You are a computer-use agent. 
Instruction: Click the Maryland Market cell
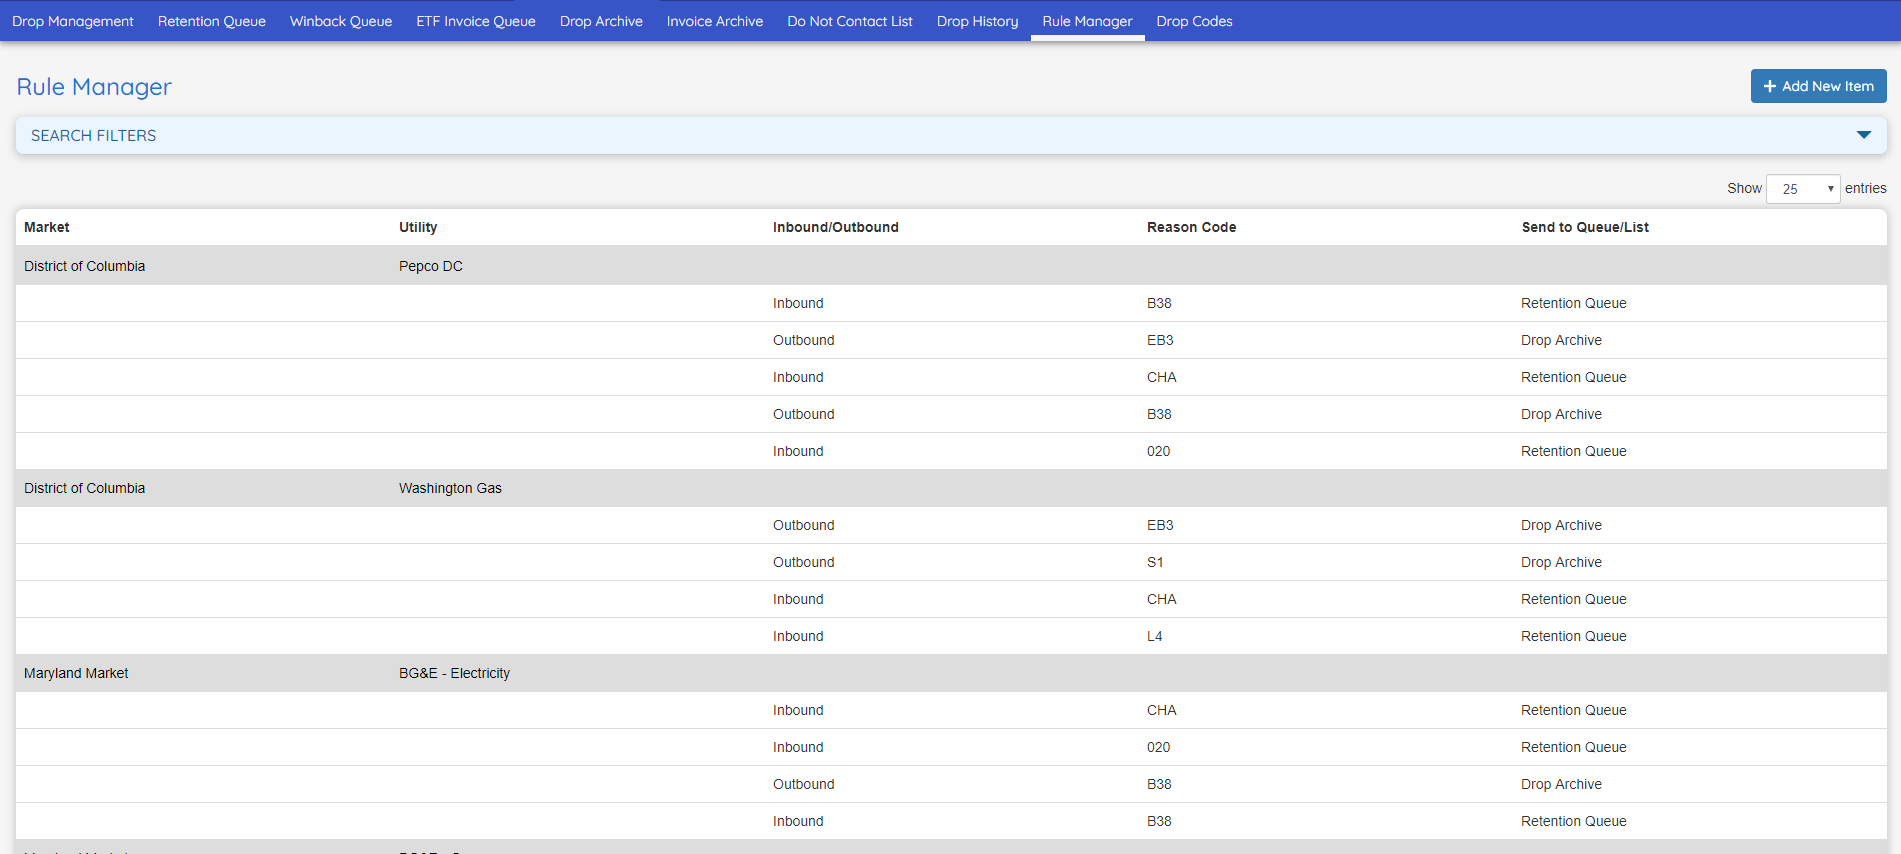pos(76,673)
